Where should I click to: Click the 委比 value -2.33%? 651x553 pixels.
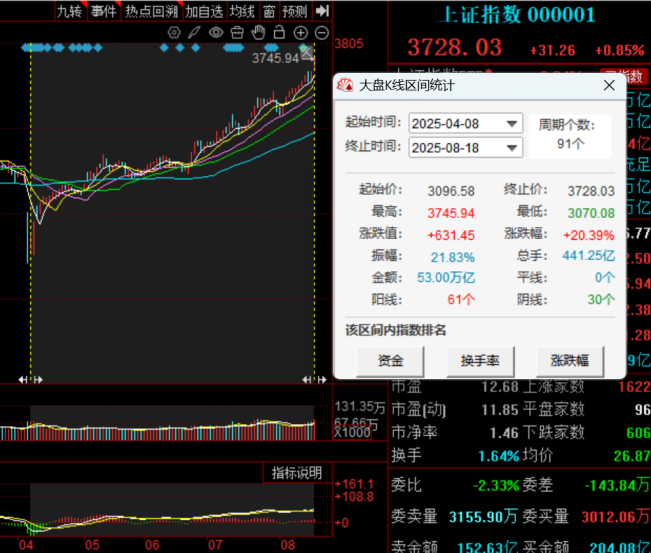coord(496,485)
